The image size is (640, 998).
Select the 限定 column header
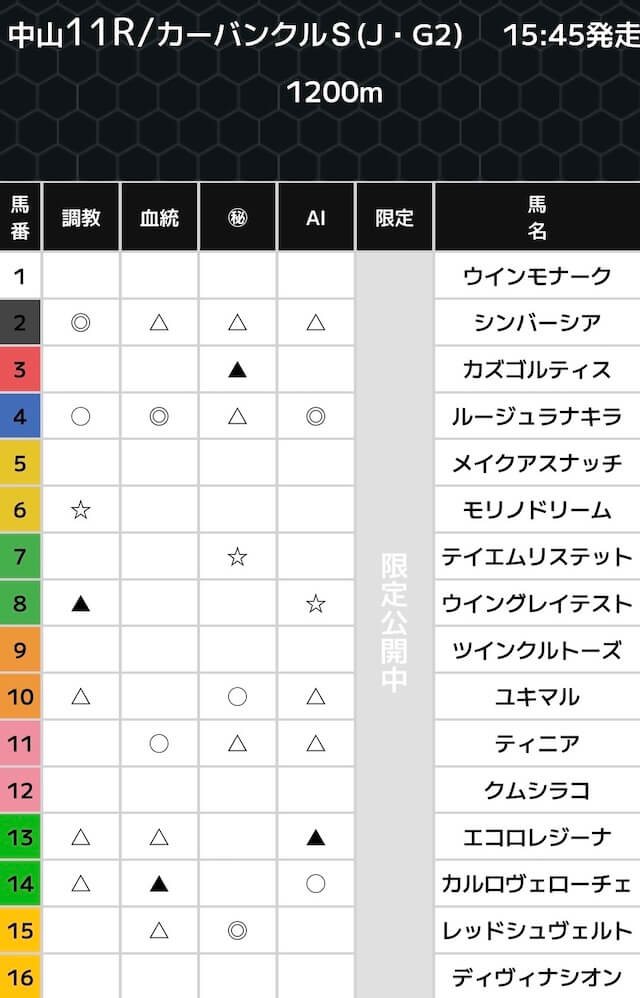click(394, 217)
